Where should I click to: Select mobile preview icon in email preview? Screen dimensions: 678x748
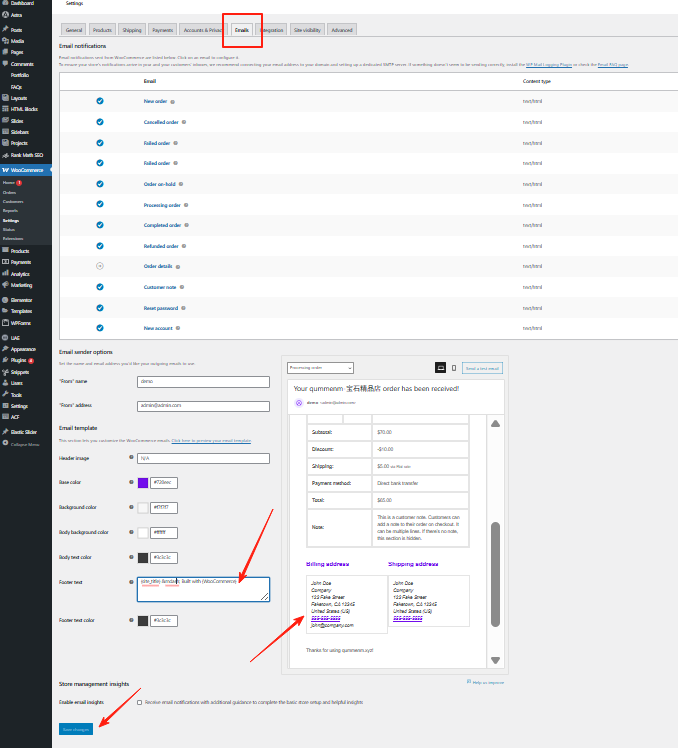pyautogui.click(x=454, y=368)
